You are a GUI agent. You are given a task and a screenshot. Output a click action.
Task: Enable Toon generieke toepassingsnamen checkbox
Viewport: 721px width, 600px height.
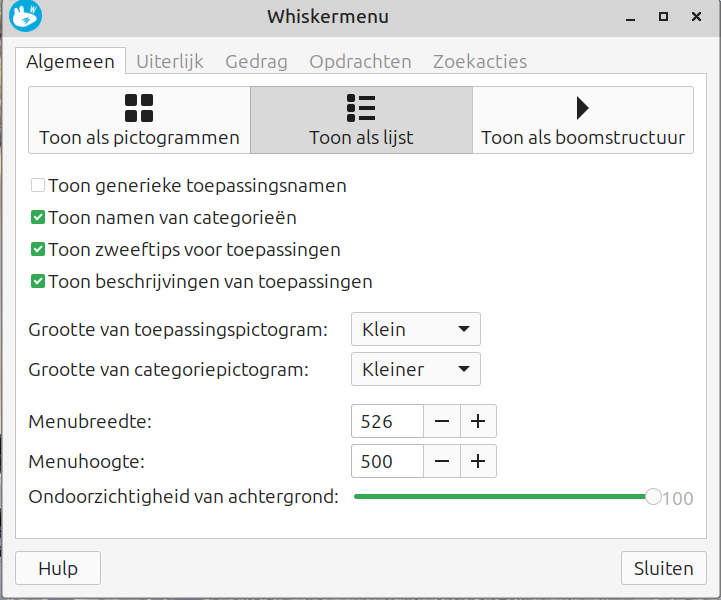coord(38,185)
